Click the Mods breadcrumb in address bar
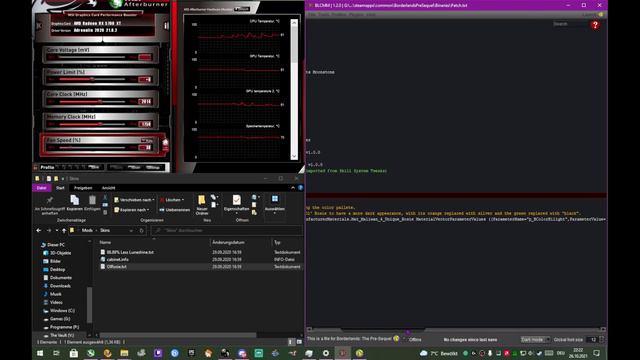 pos(87,231)
